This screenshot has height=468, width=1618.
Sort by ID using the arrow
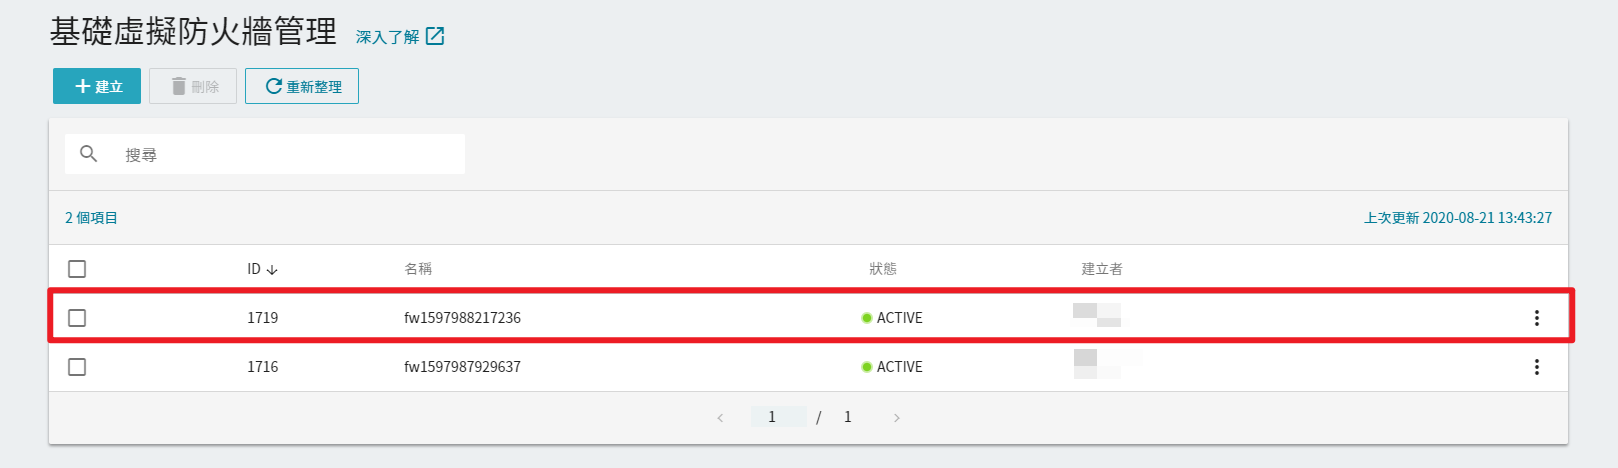pyautogui.click(x=272, y=270)
